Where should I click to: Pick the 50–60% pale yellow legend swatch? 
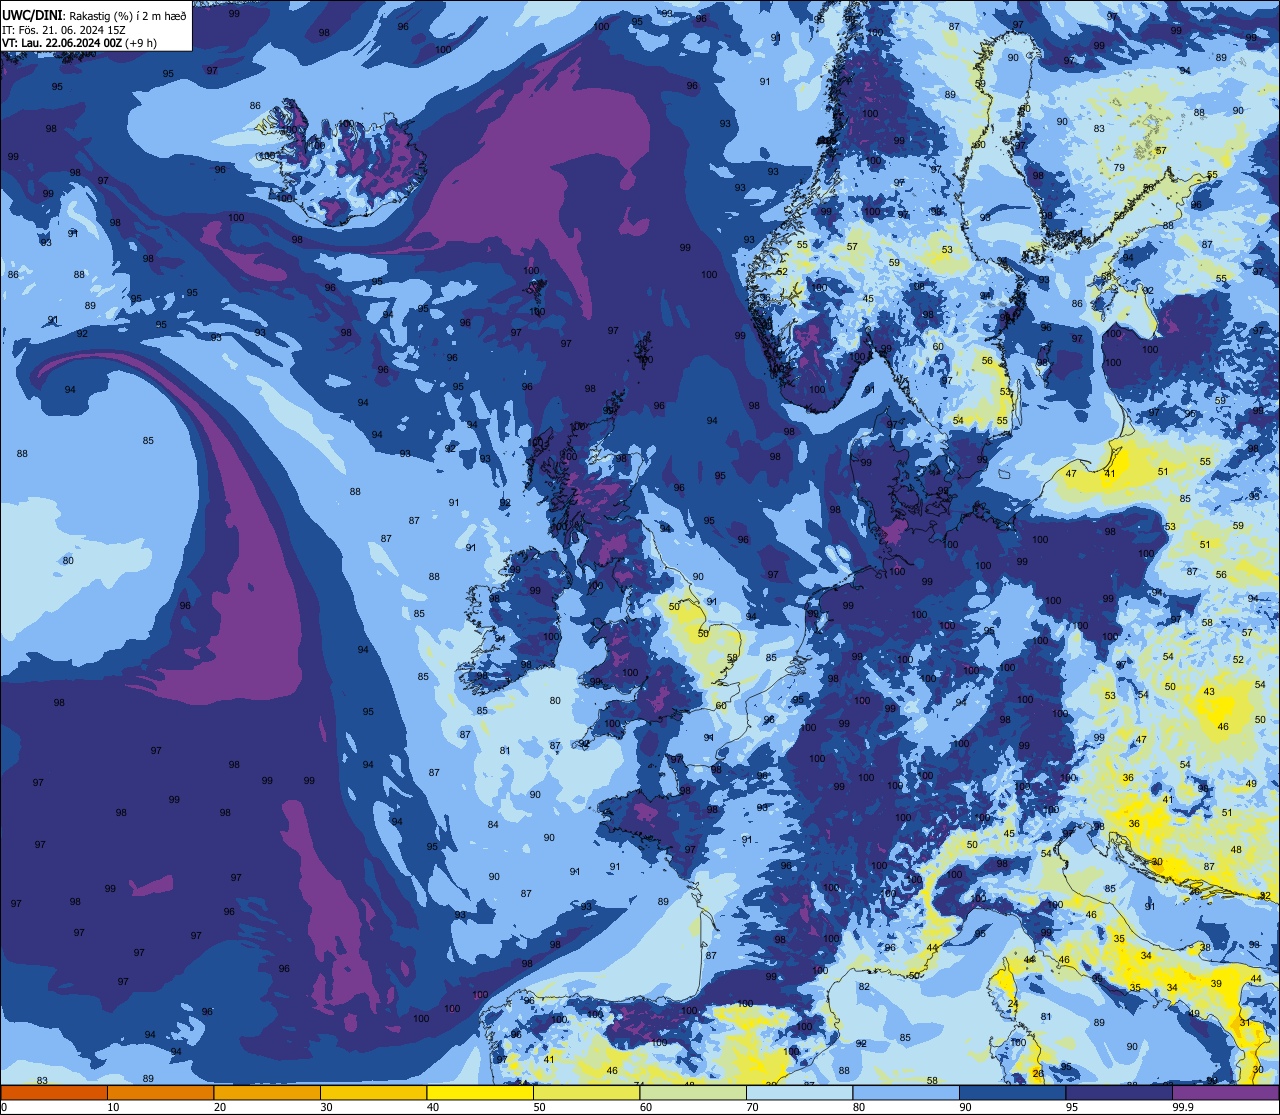pos(586,1092)
